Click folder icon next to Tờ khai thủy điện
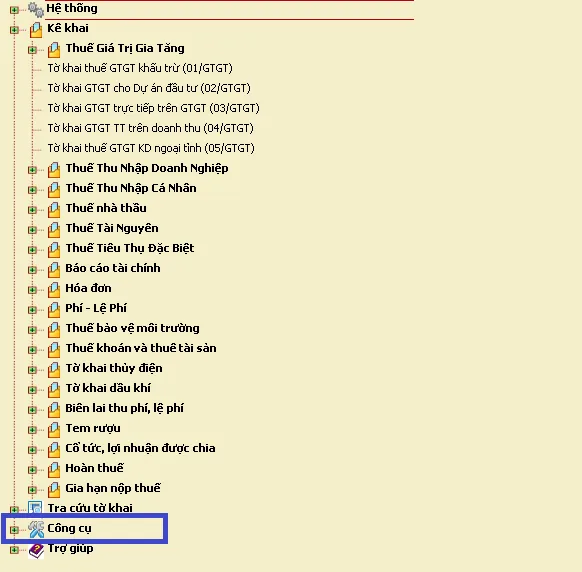 tap(54, 370)
